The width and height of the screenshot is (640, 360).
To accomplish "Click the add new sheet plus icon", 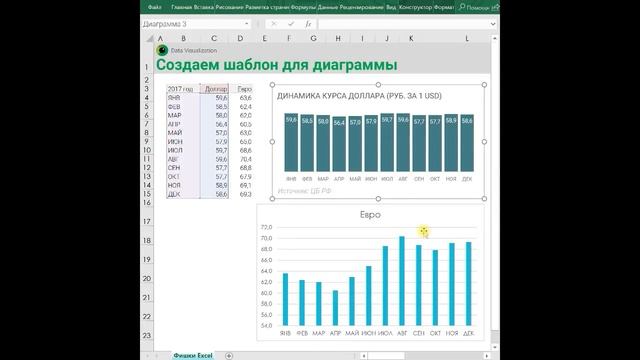I will pyautogui.click(x=229, y=356).
